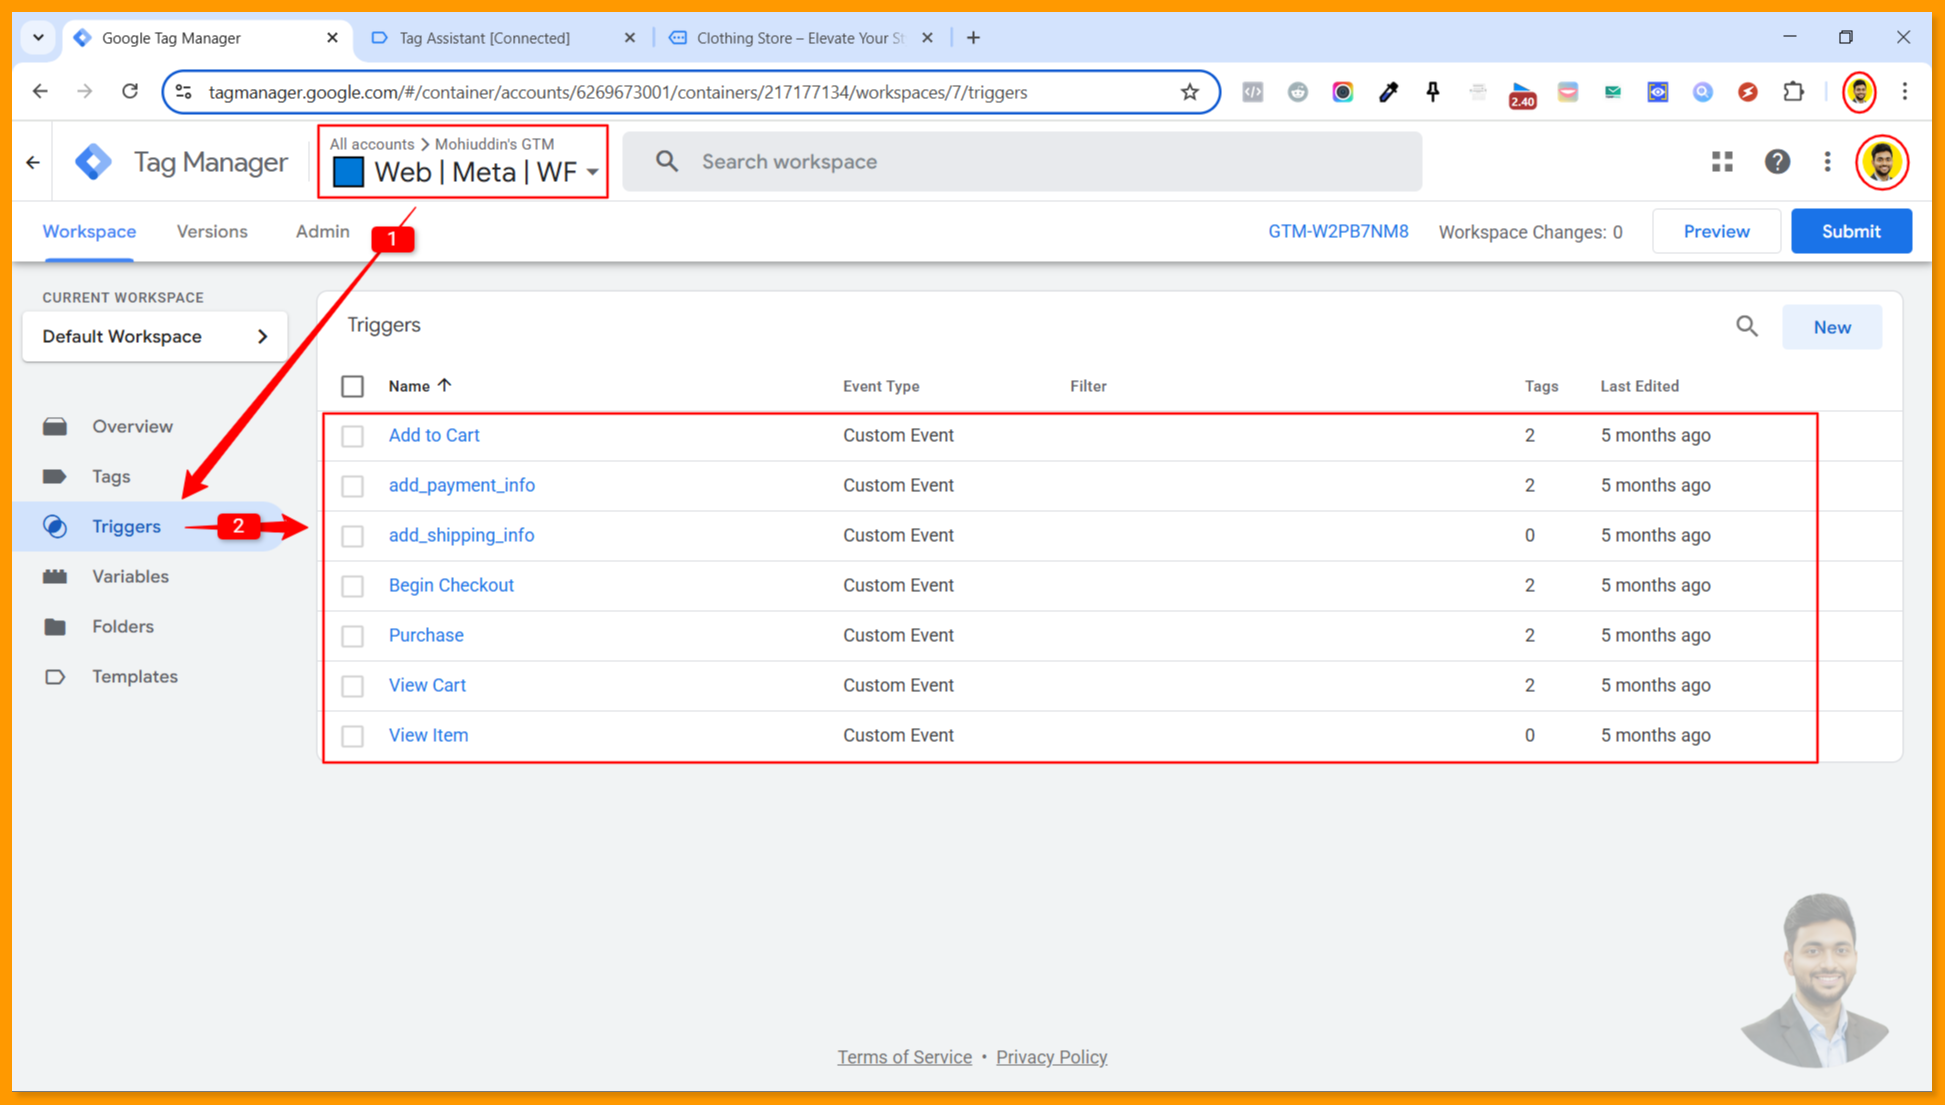
Task: Open the Google apps grid launcher
Action: coord(1722,161)
